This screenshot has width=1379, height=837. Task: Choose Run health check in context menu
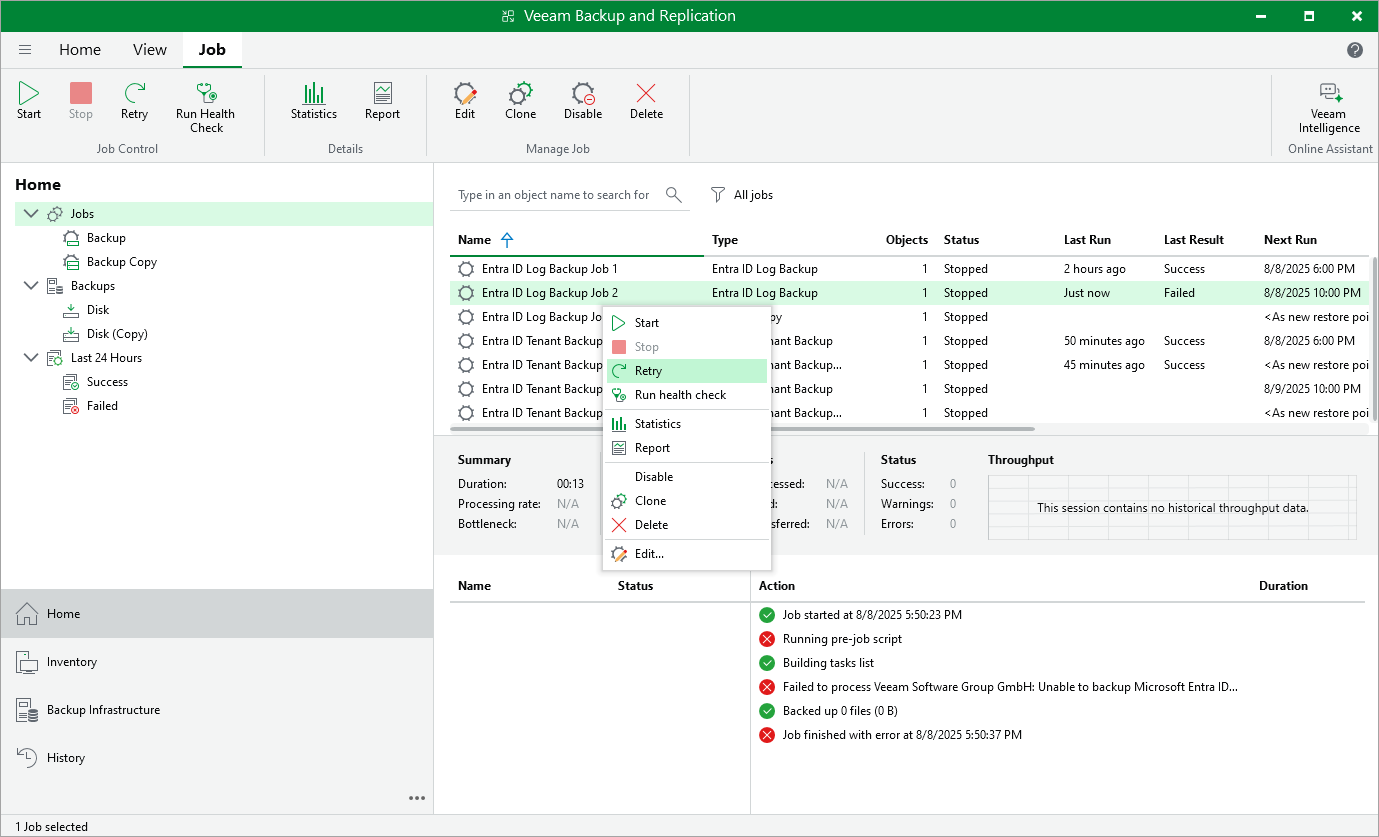click(687, 395)
